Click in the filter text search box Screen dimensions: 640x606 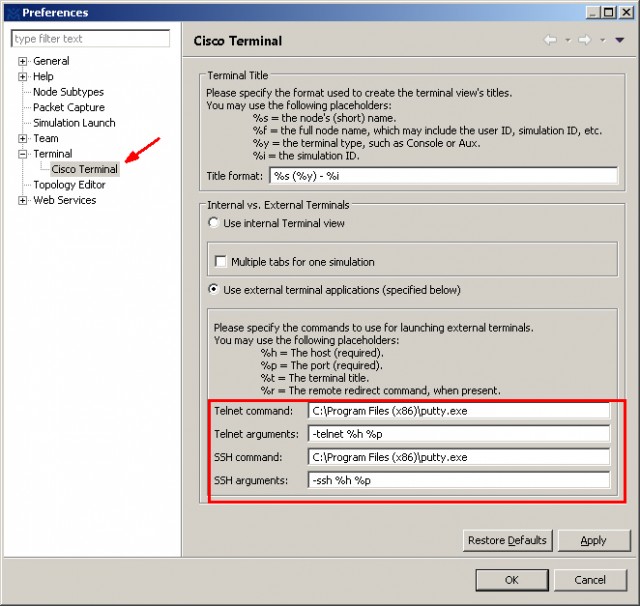(90, 39)
